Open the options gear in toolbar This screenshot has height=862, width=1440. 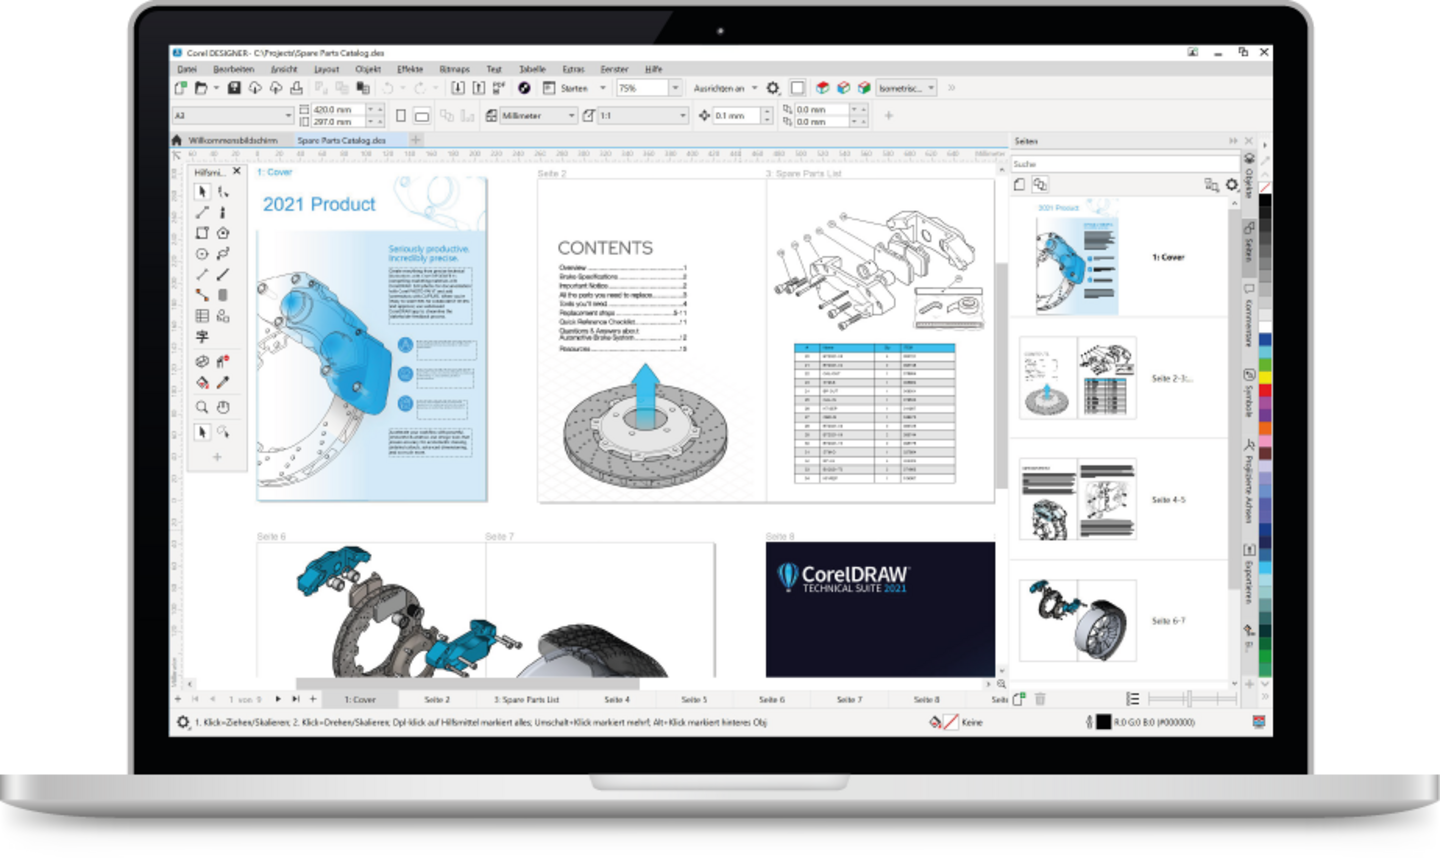(773, 88)
